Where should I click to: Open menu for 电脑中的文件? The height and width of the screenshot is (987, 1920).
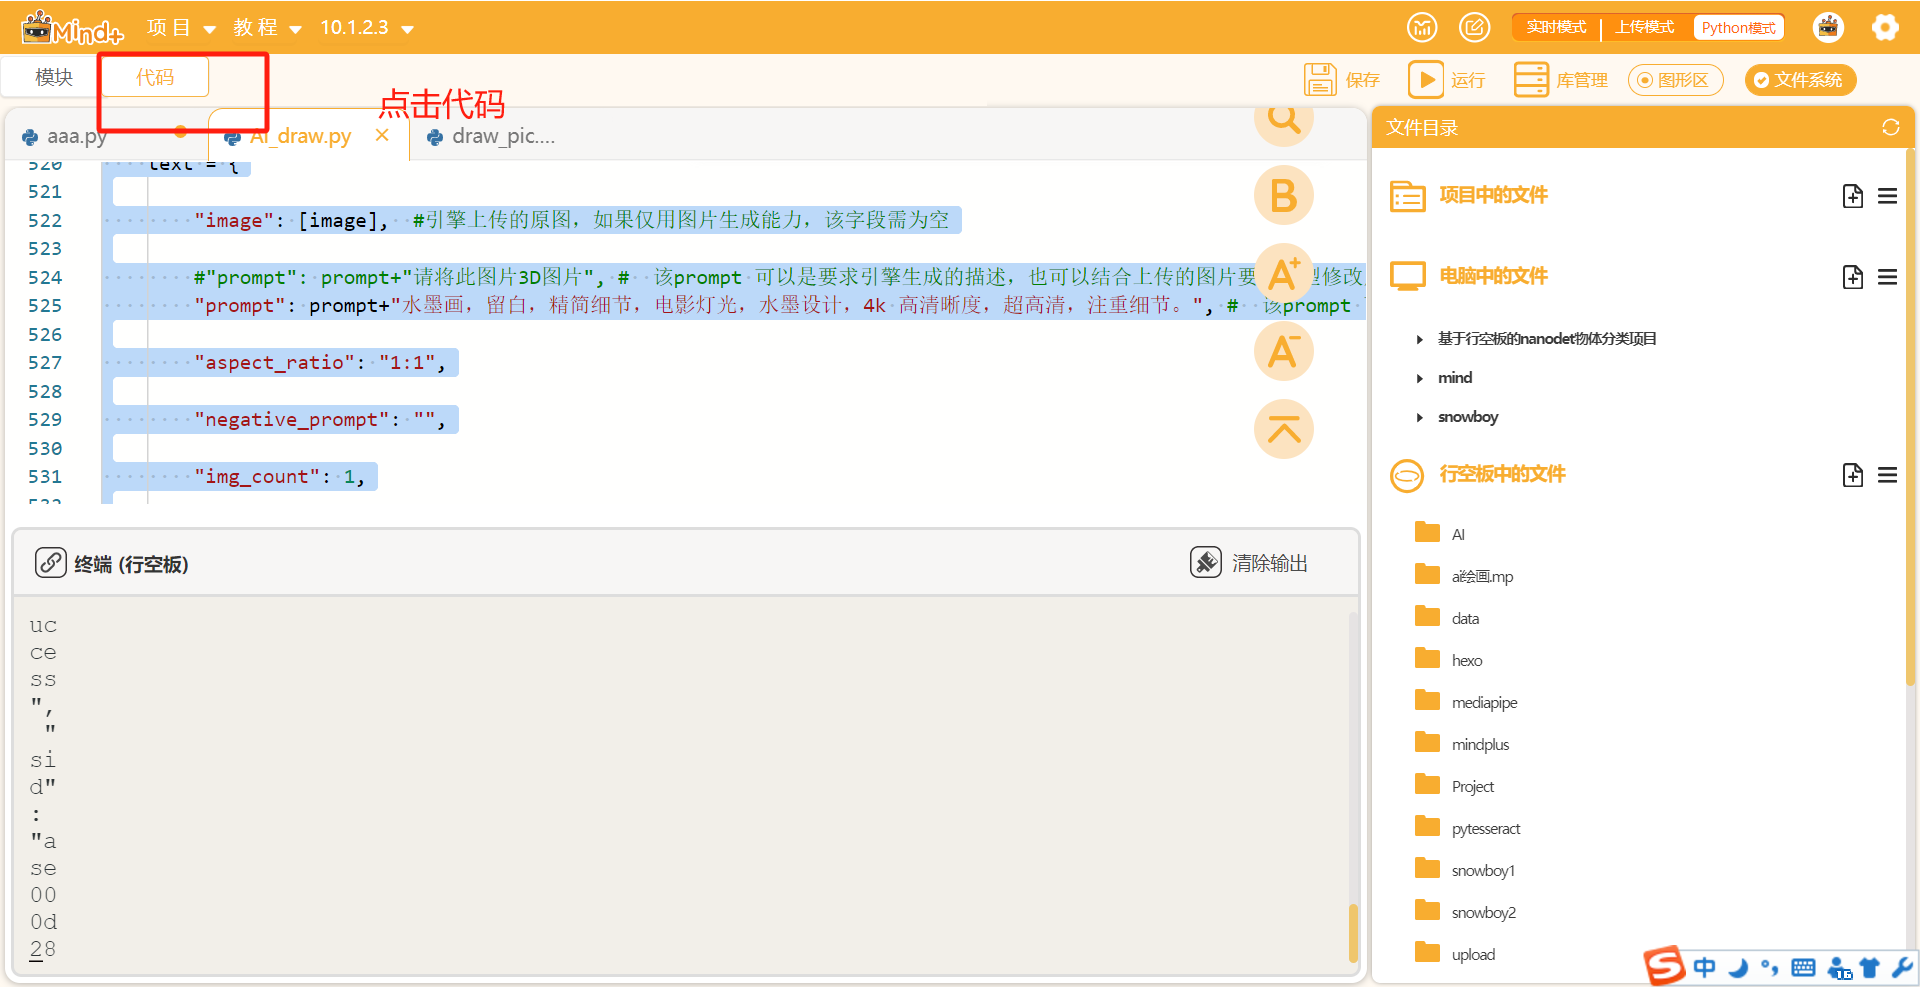pyautogui.click(x=1887, y=277)
